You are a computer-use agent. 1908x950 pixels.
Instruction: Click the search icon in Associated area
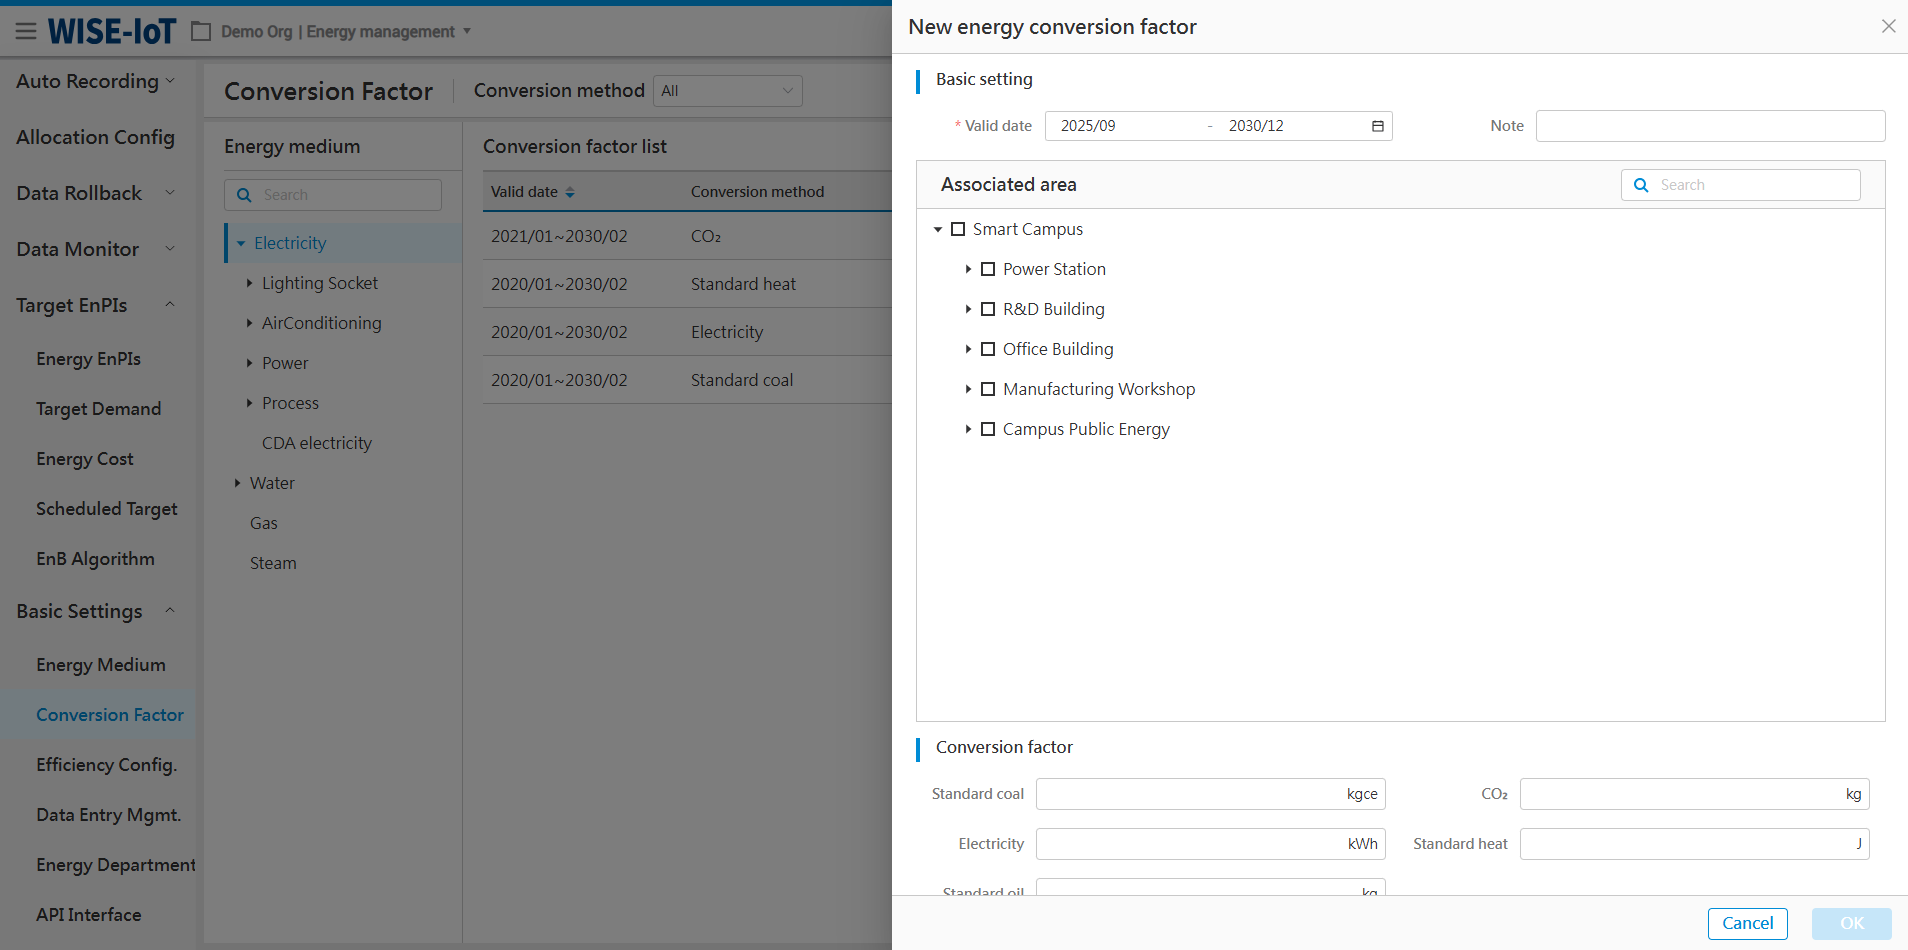coord(1641,185)
